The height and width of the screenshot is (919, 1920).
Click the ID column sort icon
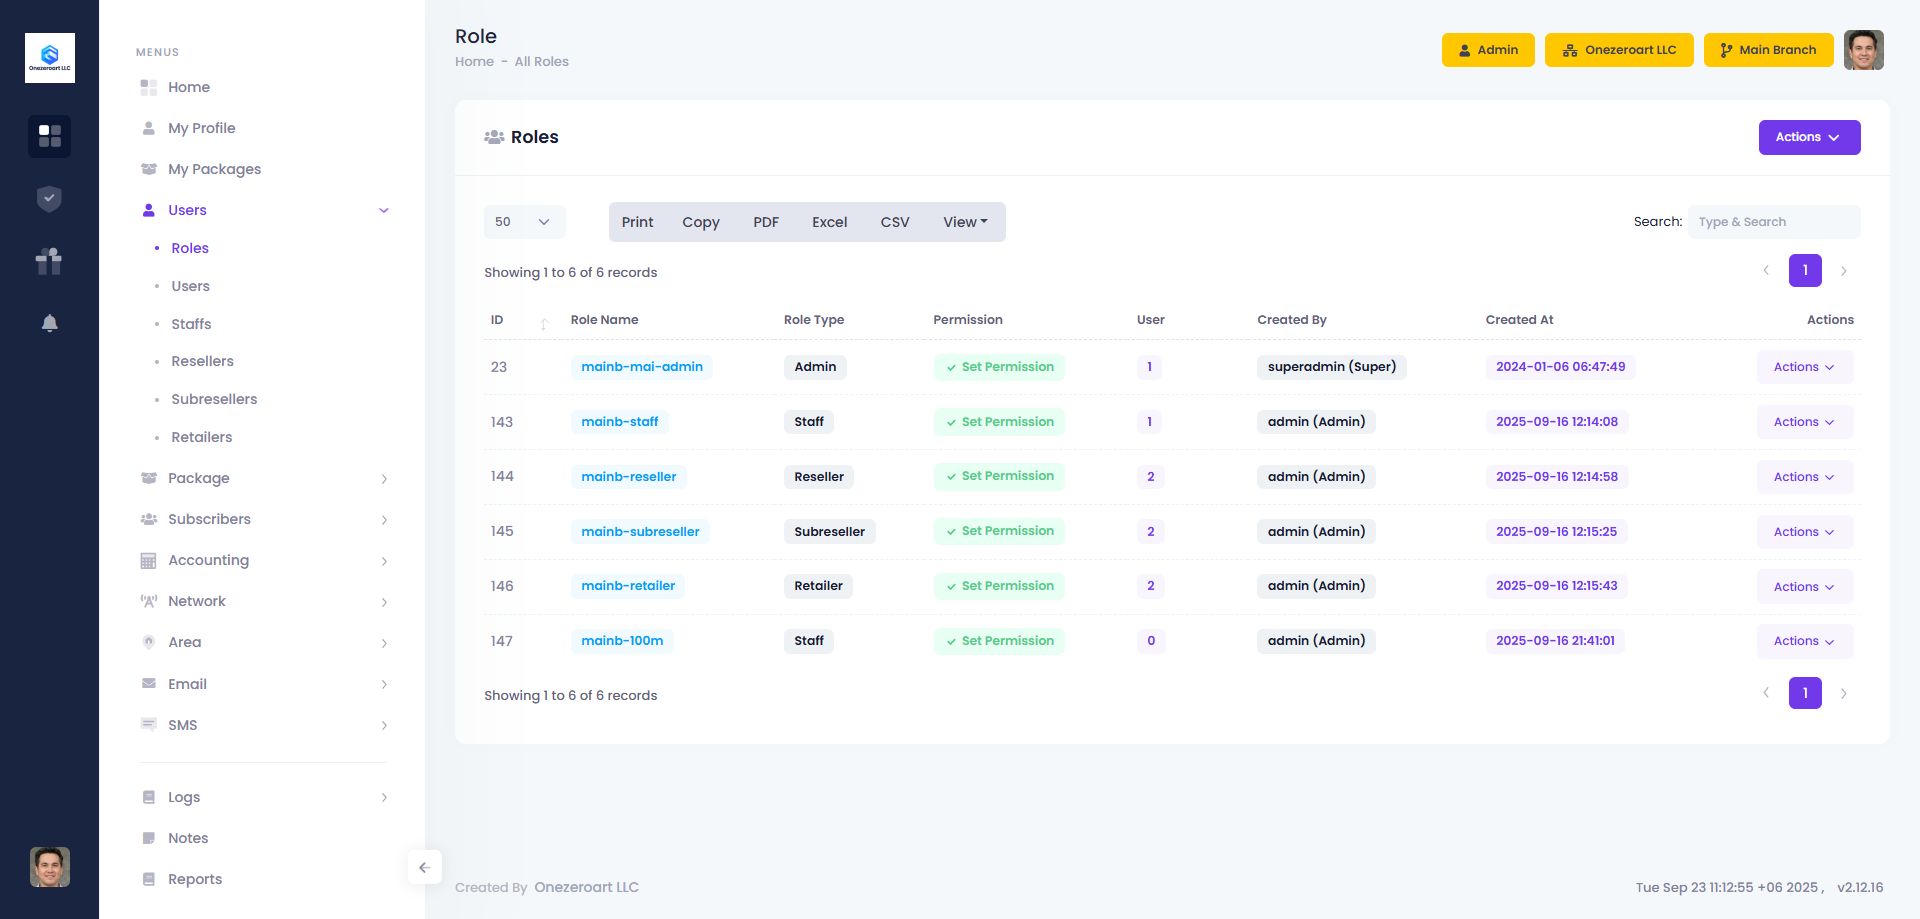click(x=544, y=323)
